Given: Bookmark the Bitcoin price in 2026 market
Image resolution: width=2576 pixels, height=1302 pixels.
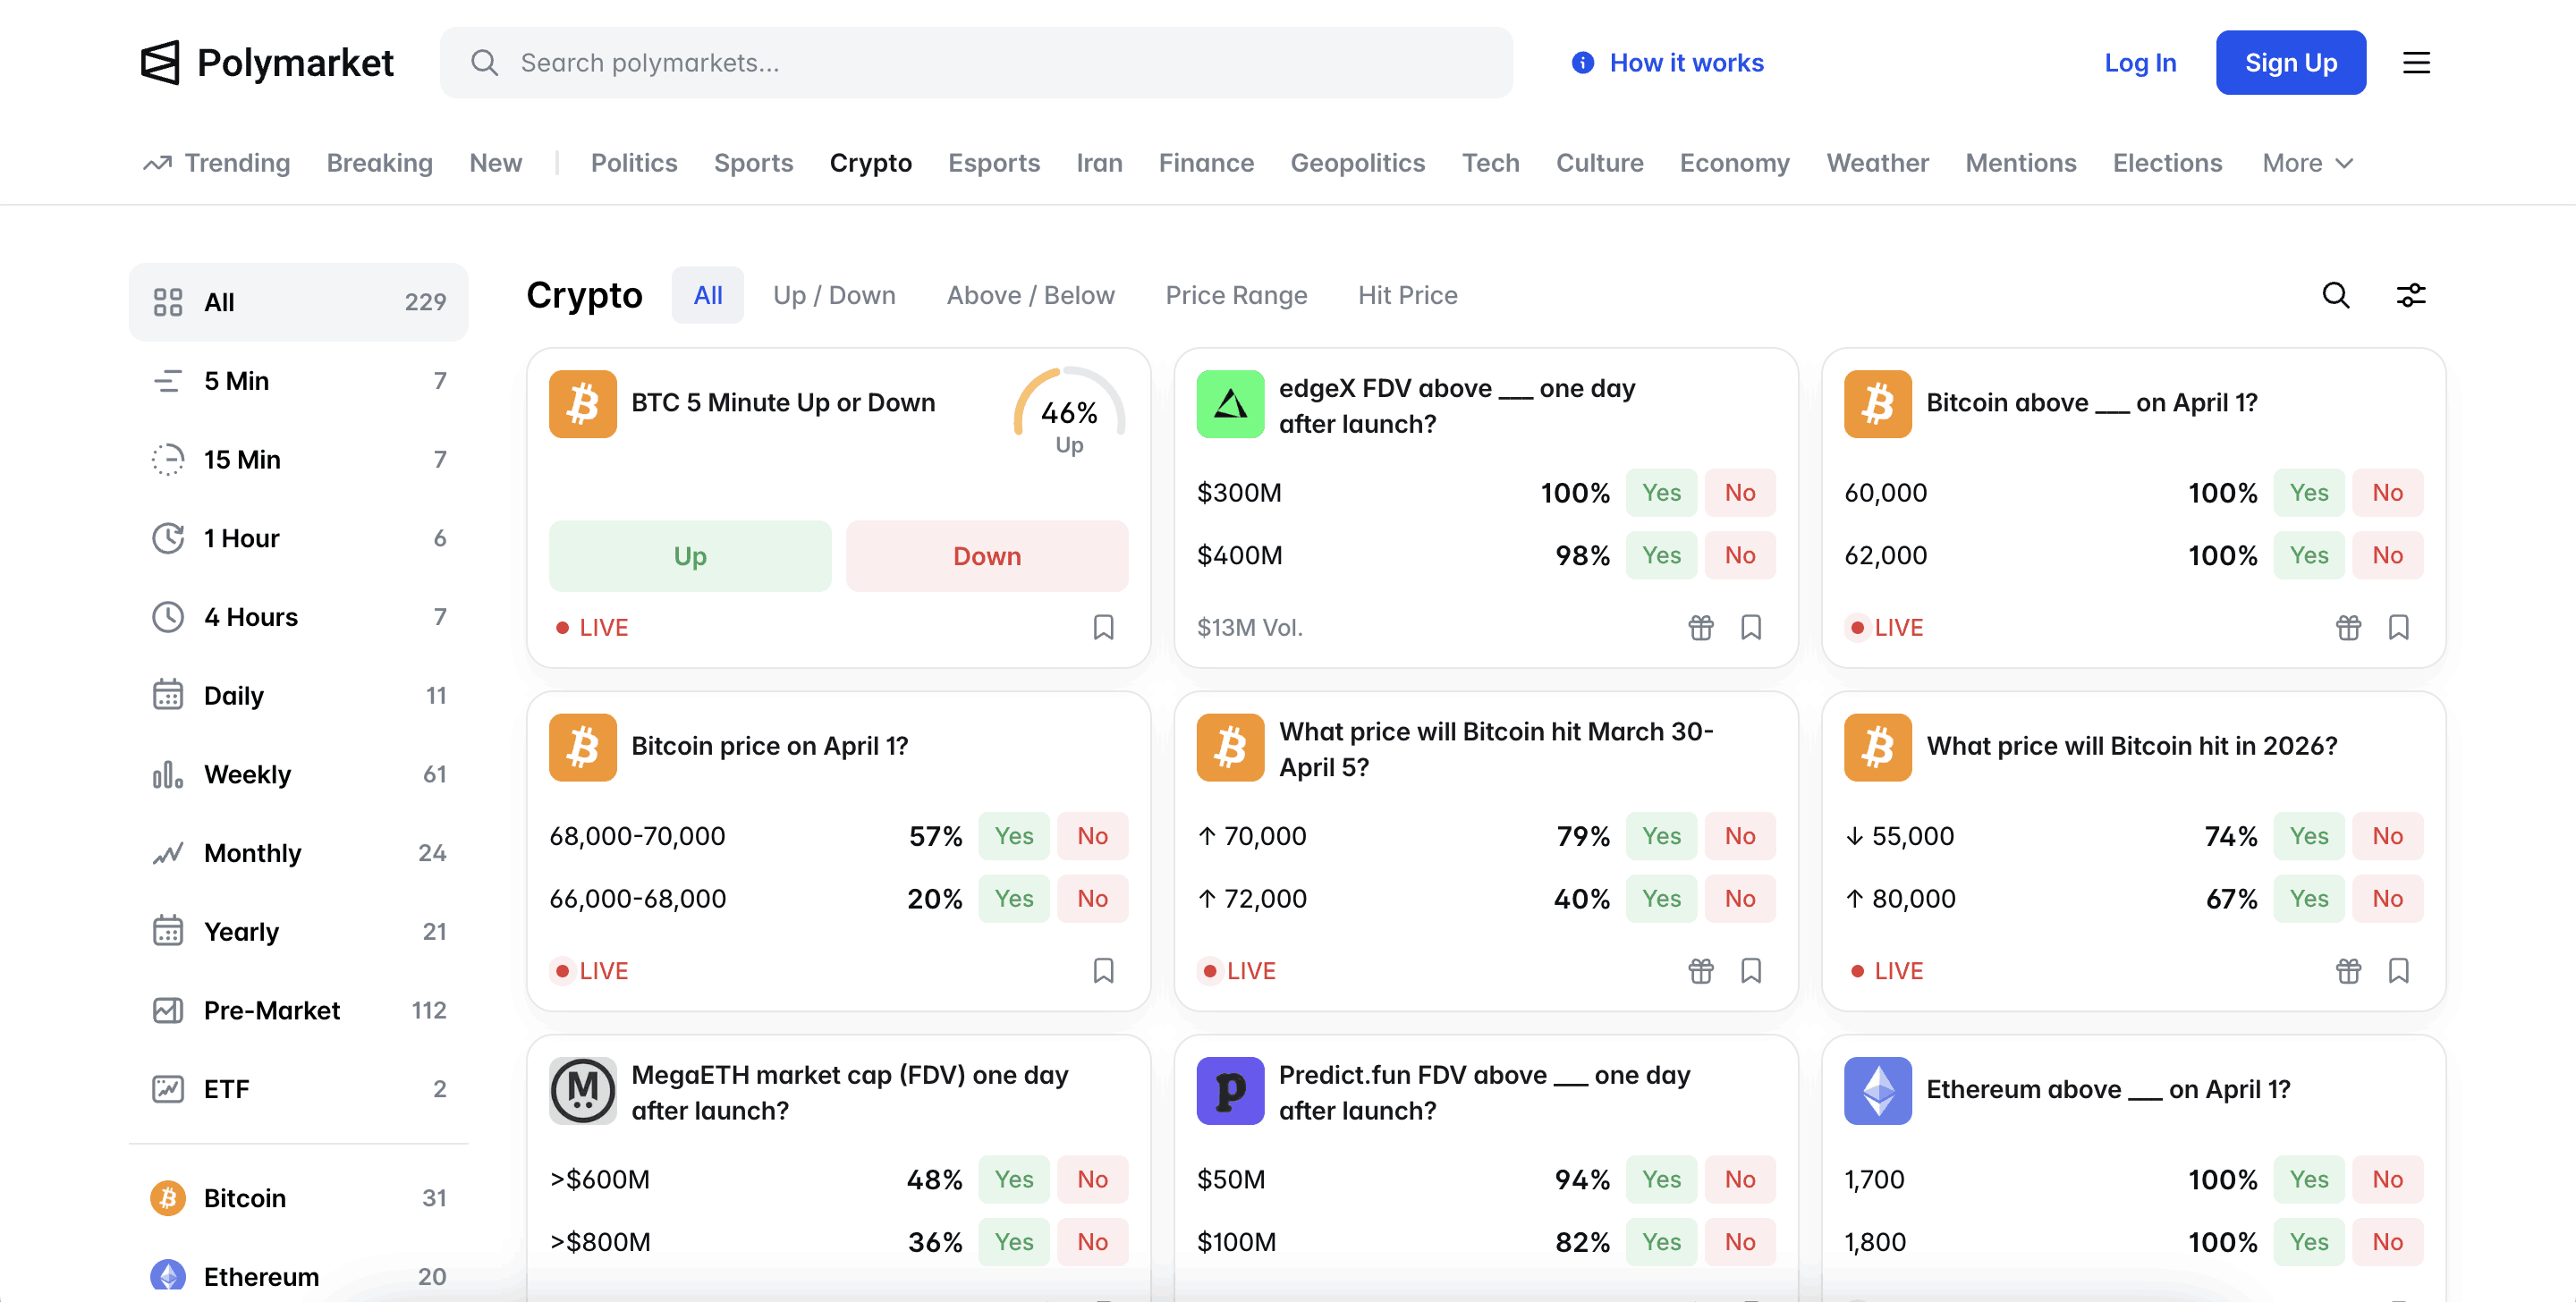Looking at the screenshot, I should (2401, 970).
